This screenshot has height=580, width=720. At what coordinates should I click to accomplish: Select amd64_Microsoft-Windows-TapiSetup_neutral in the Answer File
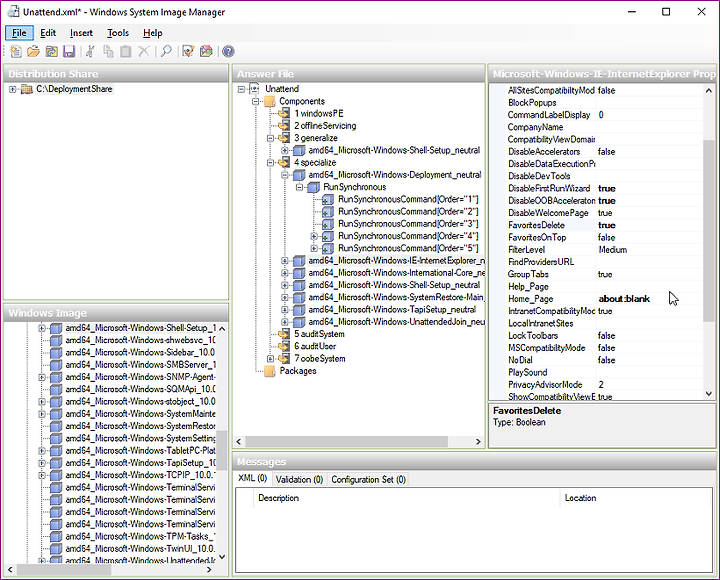point(392,310)
